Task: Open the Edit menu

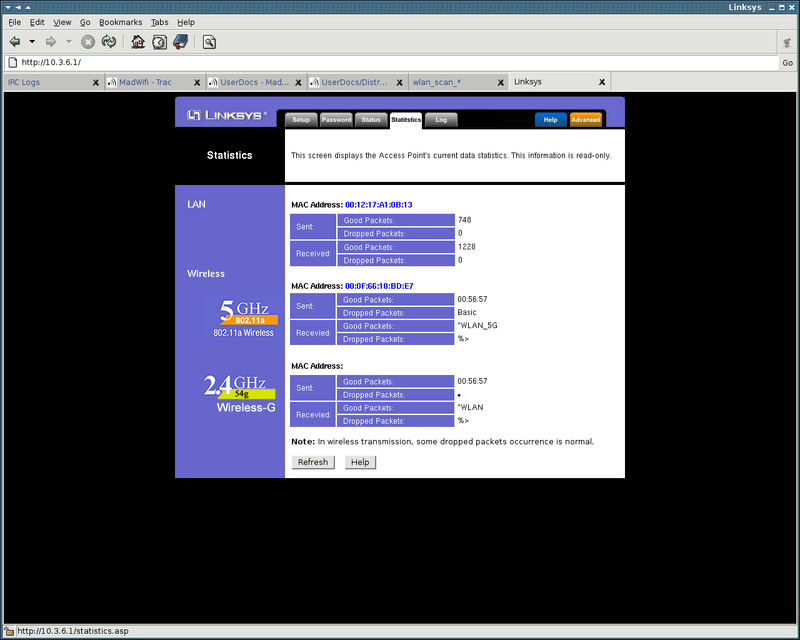Action: 37,22
